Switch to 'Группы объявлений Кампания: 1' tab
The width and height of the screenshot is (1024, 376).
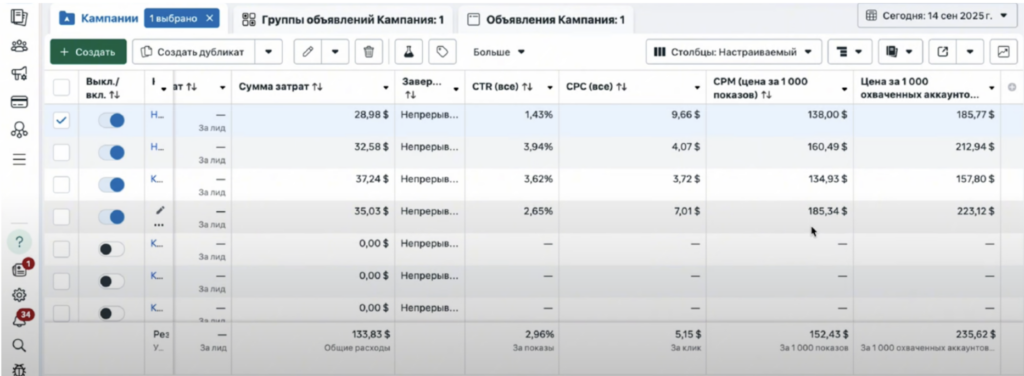pos(343,20)
